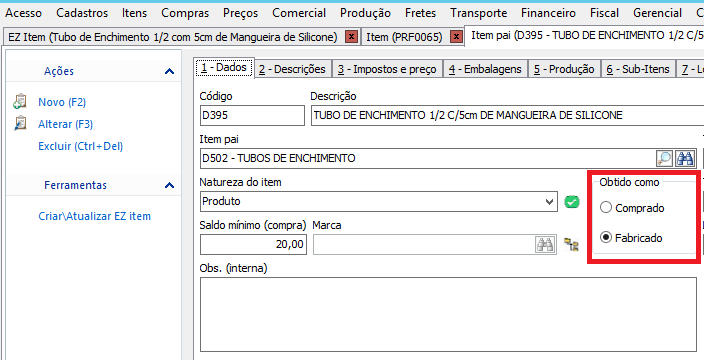Open the Financeiro menu
704x360 pixels.
548,13
